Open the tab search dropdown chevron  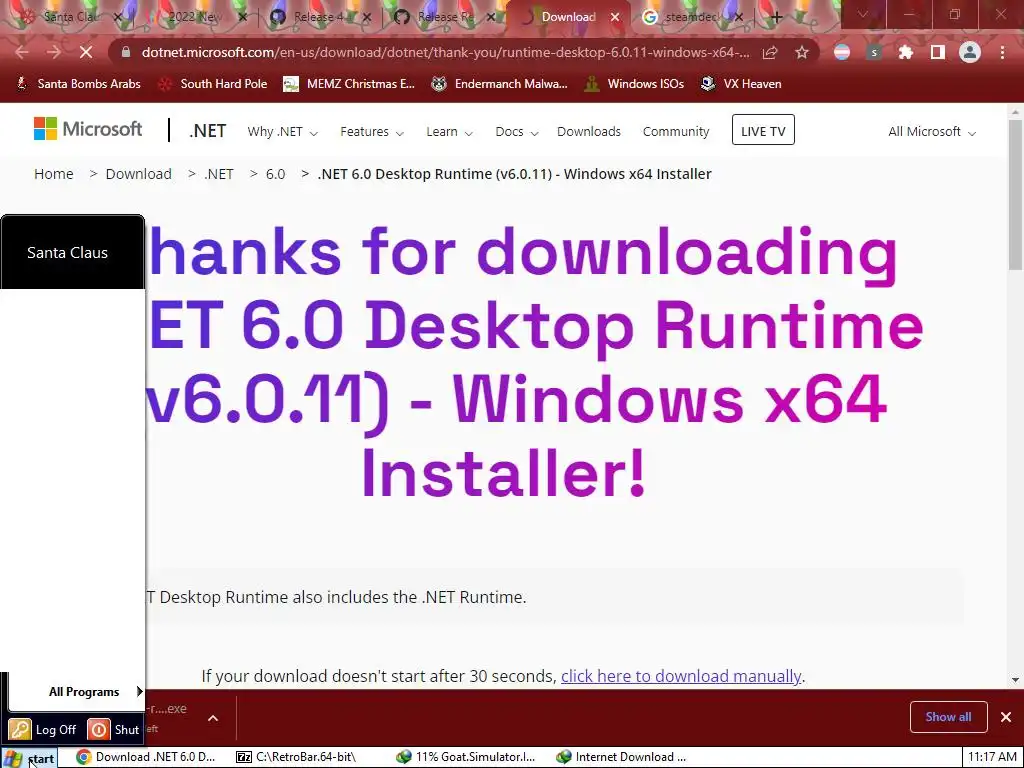(863, 14)
